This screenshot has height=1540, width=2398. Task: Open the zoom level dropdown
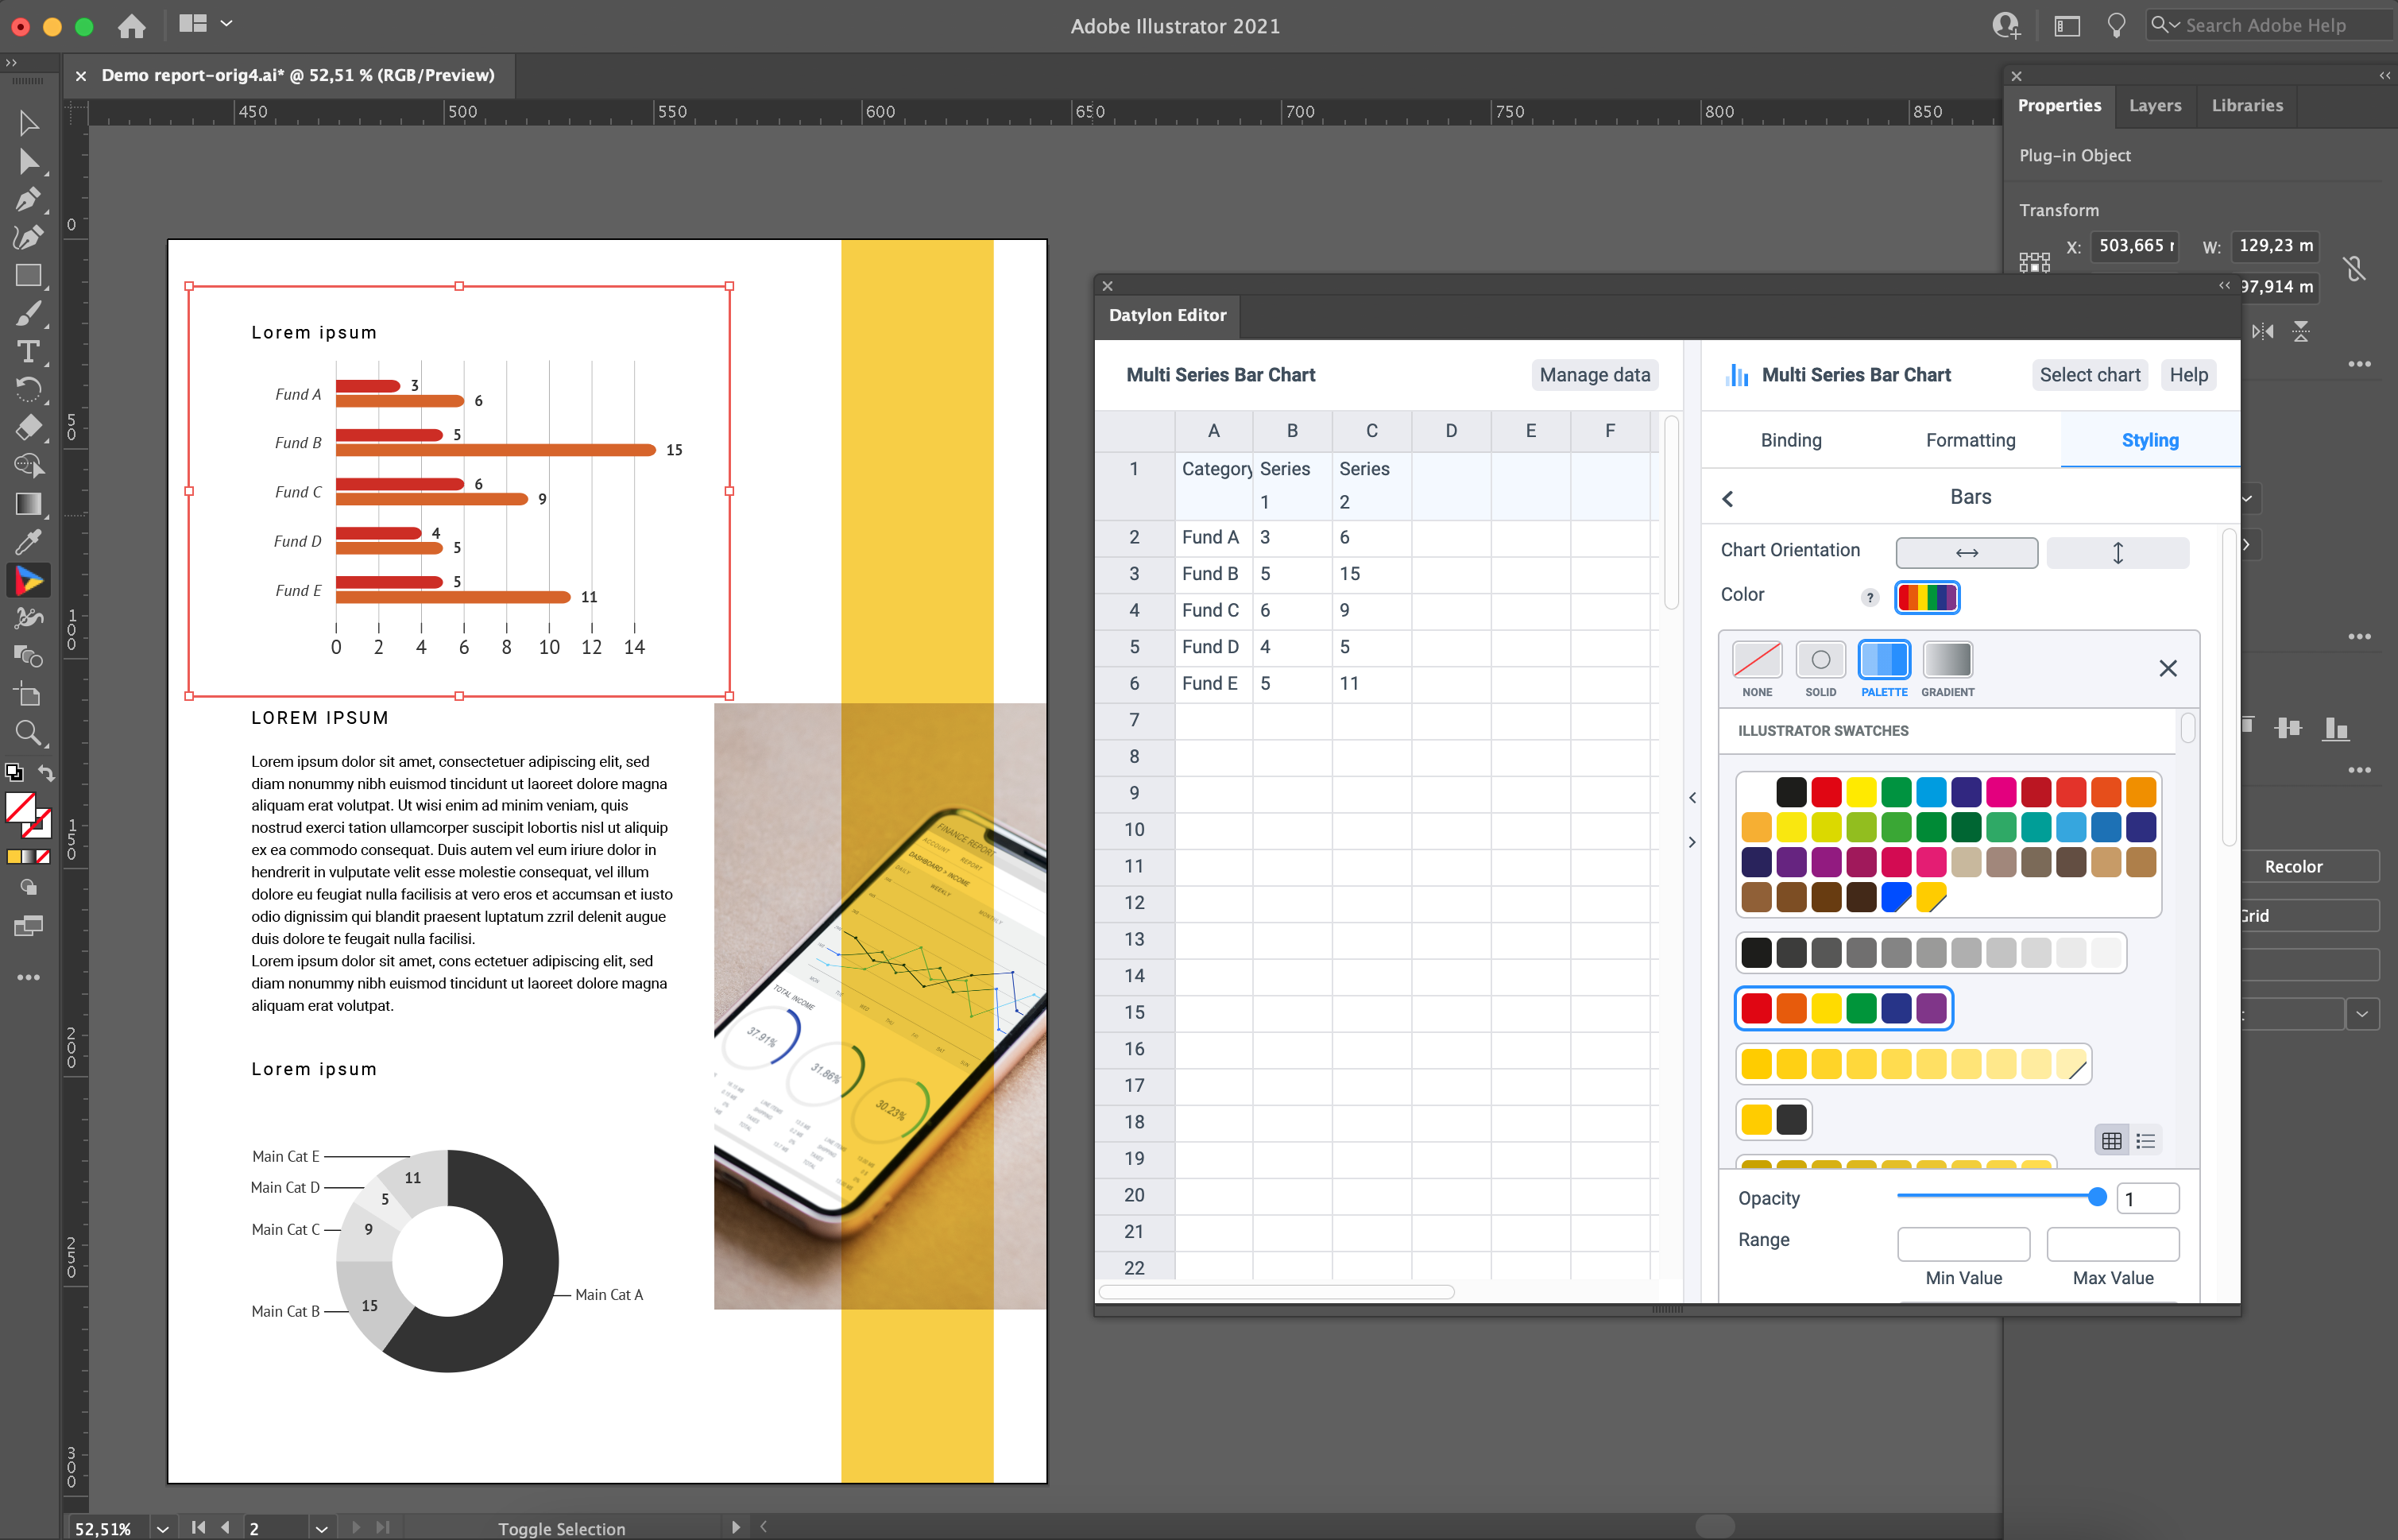coord(162,1527)
